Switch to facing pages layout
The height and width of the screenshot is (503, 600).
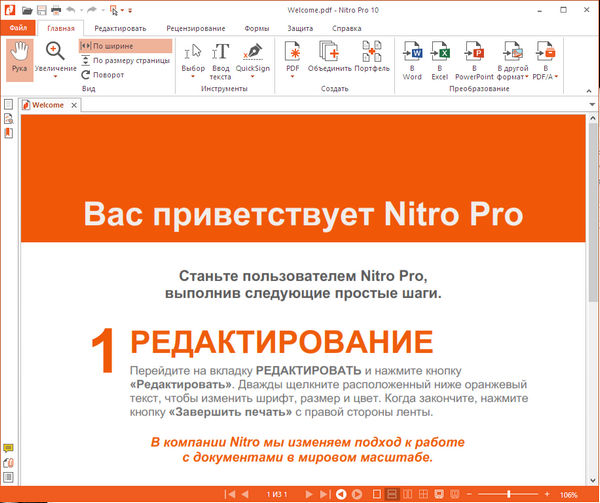408,494
